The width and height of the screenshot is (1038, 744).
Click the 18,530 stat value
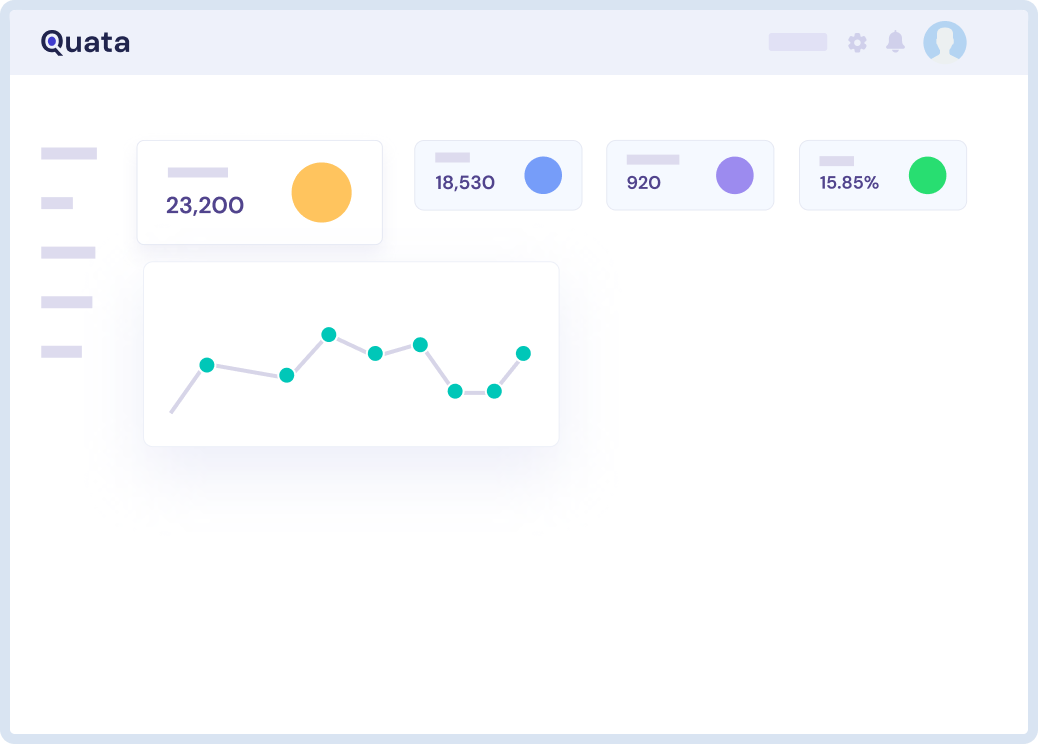(464, 183)
